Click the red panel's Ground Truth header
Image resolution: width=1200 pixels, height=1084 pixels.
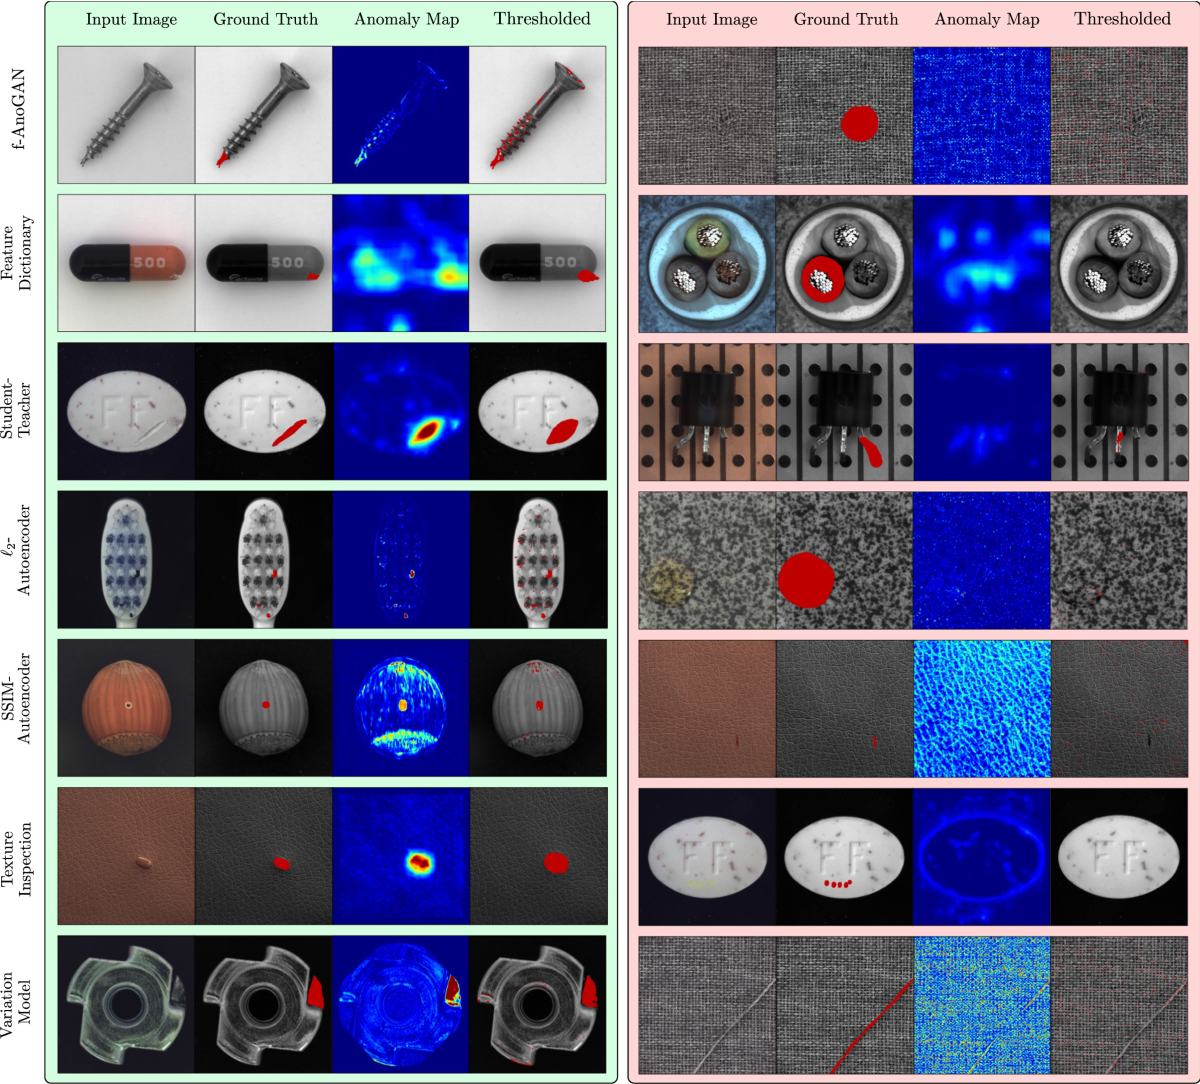[844, 19]
